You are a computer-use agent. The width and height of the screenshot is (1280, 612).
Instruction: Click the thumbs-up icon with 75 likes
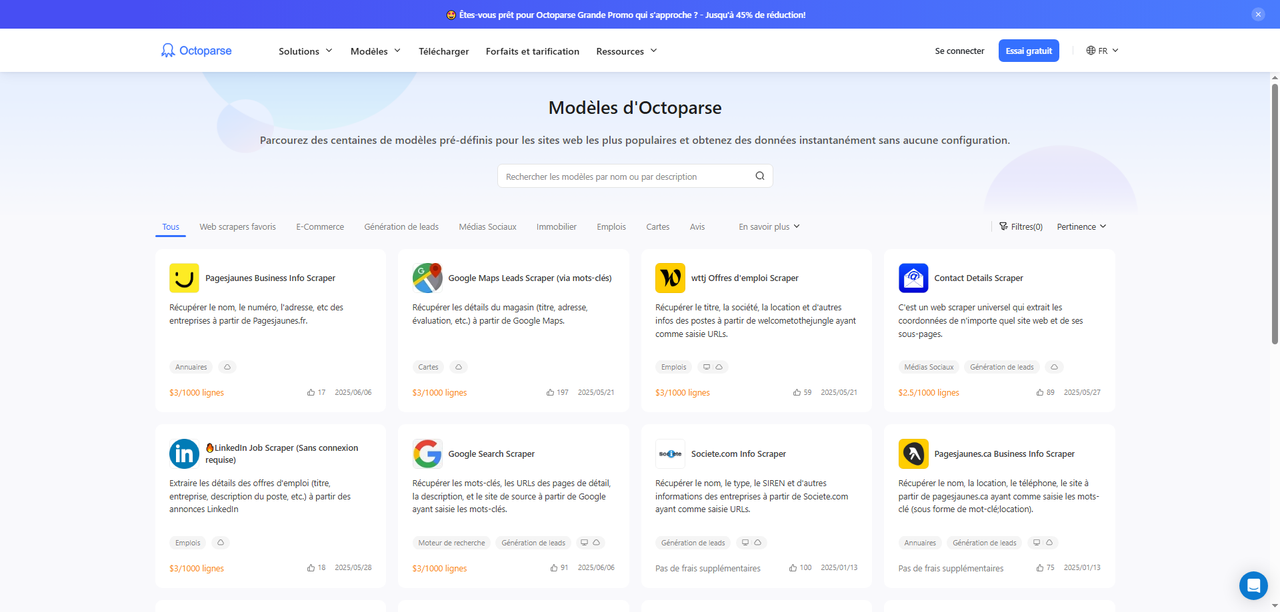tap(1040, 568)
